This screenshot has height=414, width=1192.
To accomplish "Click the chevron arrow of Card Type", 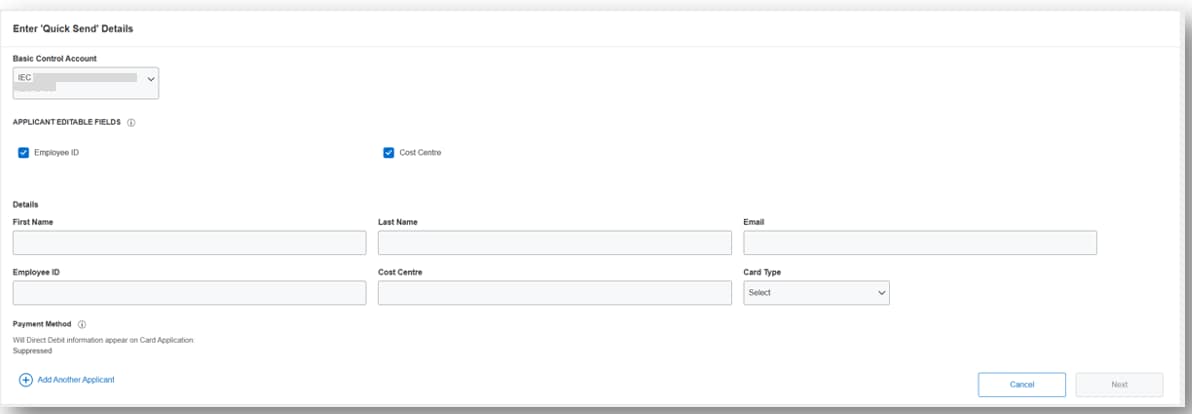I will 881,293.
